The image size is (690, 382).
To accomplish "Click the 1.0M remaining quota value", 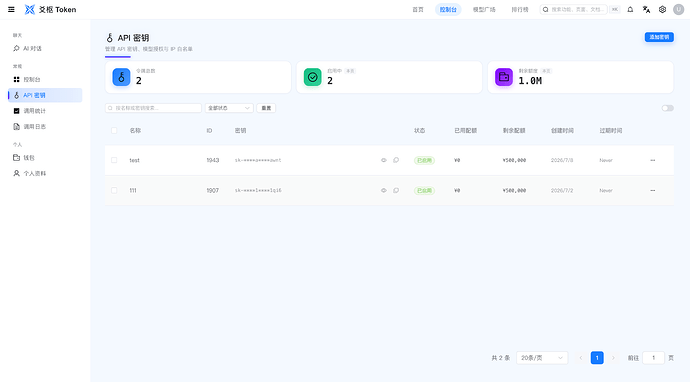I will (530, 81).
